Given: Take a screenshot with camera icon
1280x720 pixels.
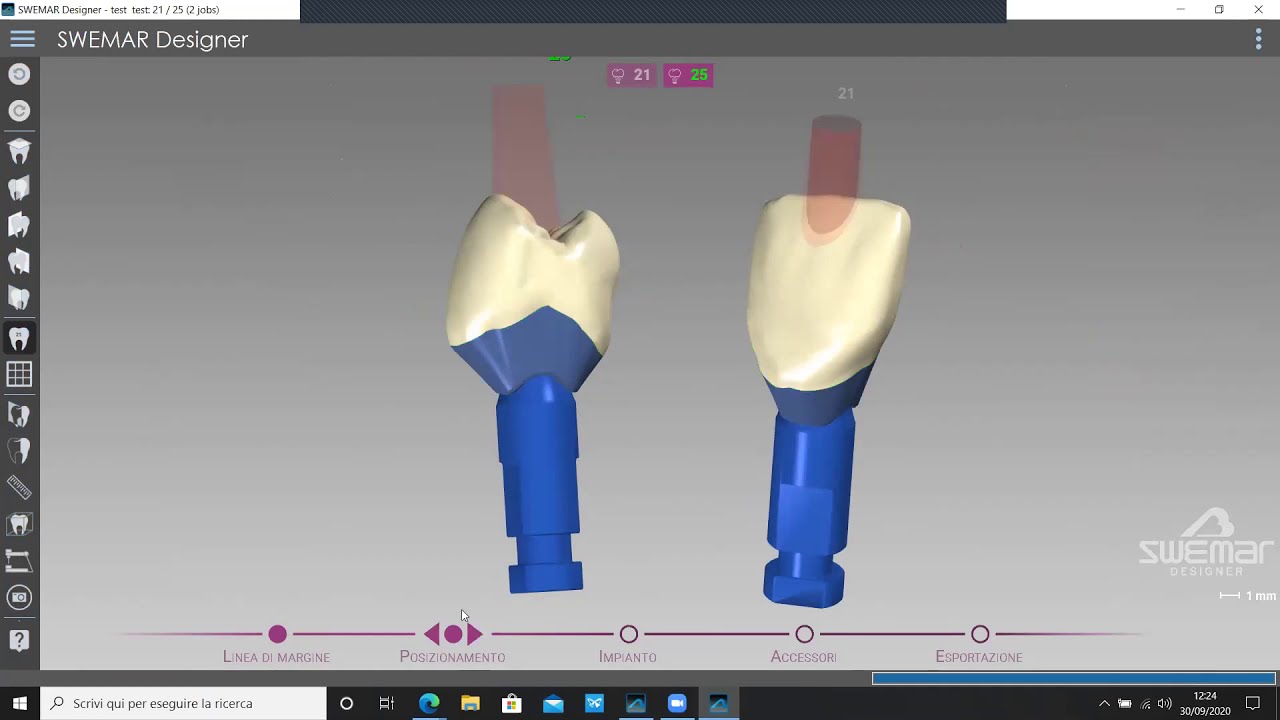Looking at the screenshot, I should pos(19,598).
